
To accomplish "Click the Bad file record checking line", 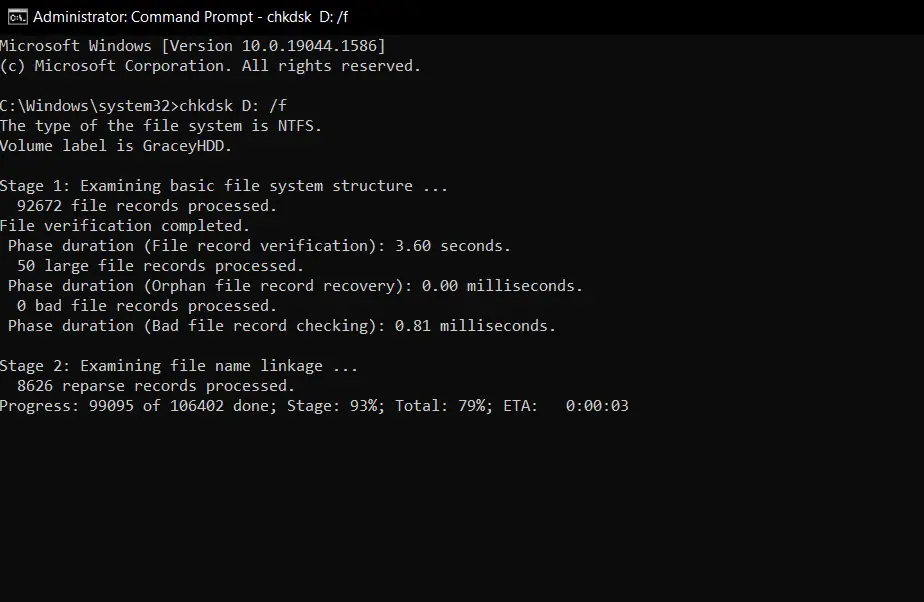I will 282,326.
